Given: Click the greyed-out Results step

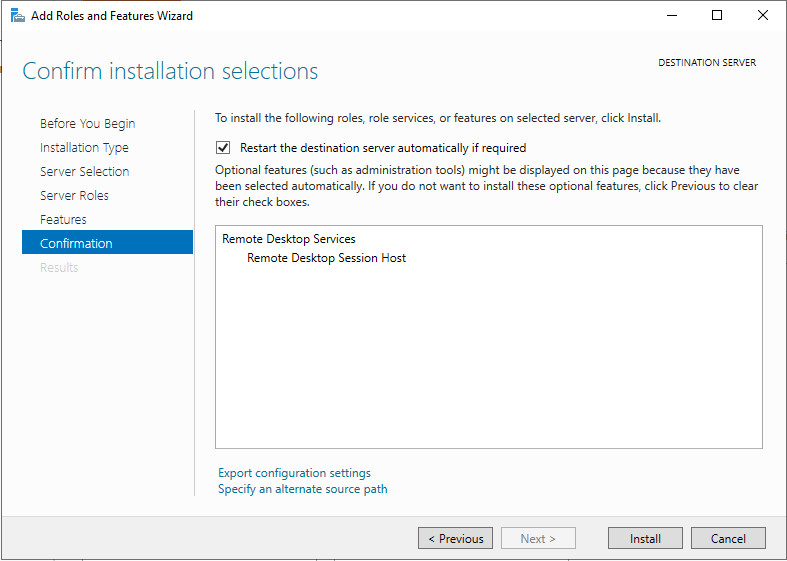Looking at the screenshot, I should [59, 268].
